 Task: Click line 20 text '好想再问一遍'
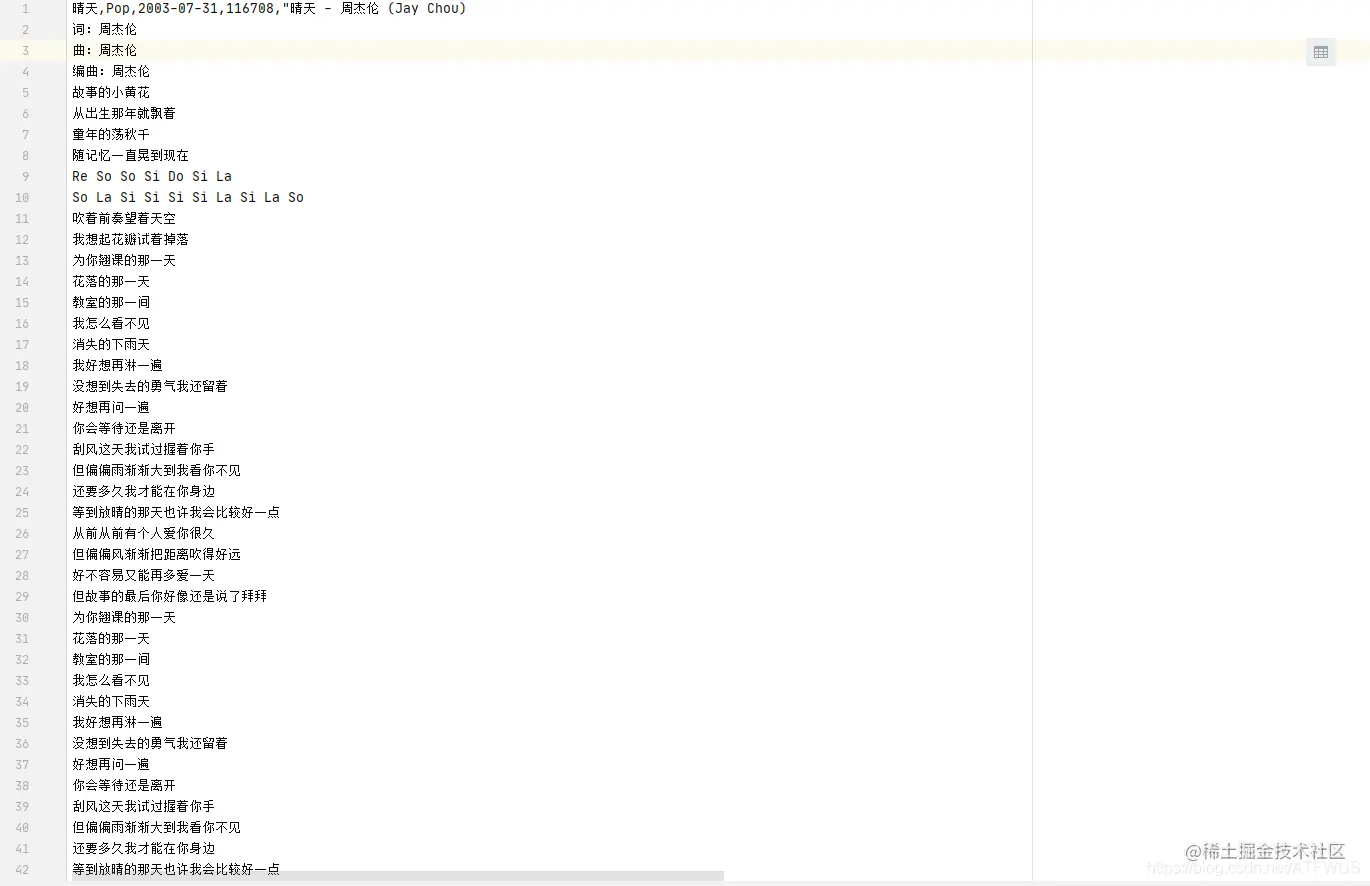coord(111,407)
